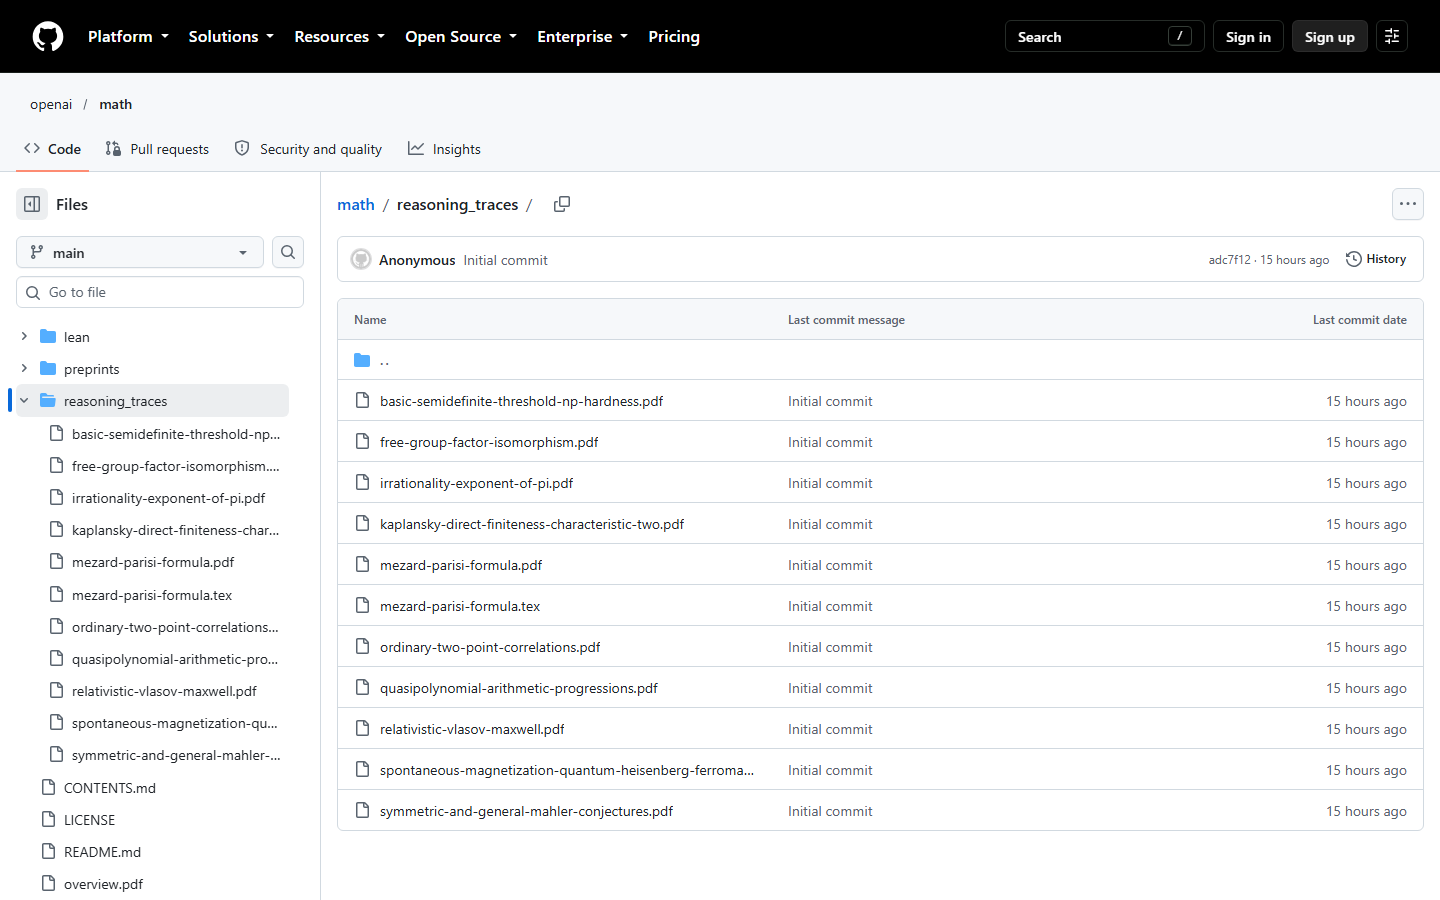The width and height of the screenshot is (1440, 900).
Task: Switch to the Code tab
Action: point(53,149)
